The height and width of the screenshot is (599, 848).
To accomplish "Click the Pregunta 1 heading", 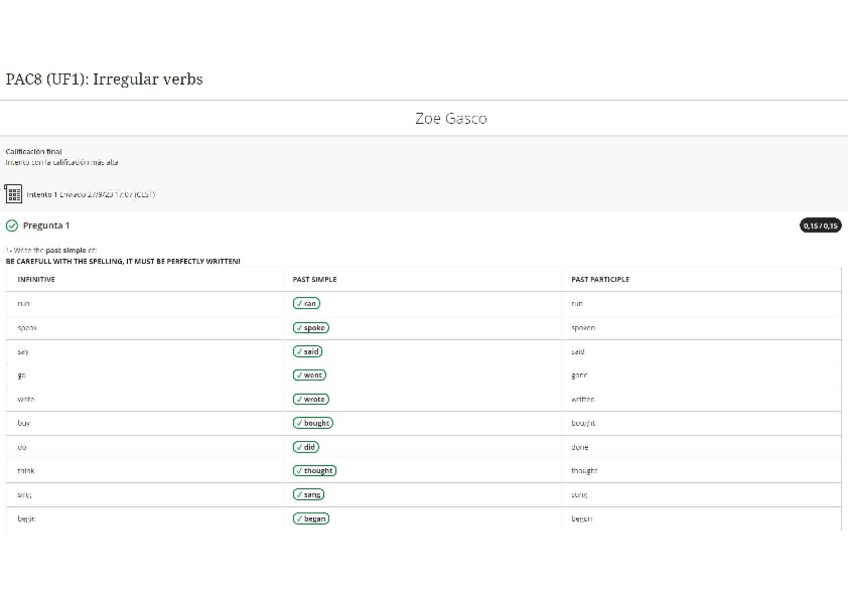I will coord(46,226).
